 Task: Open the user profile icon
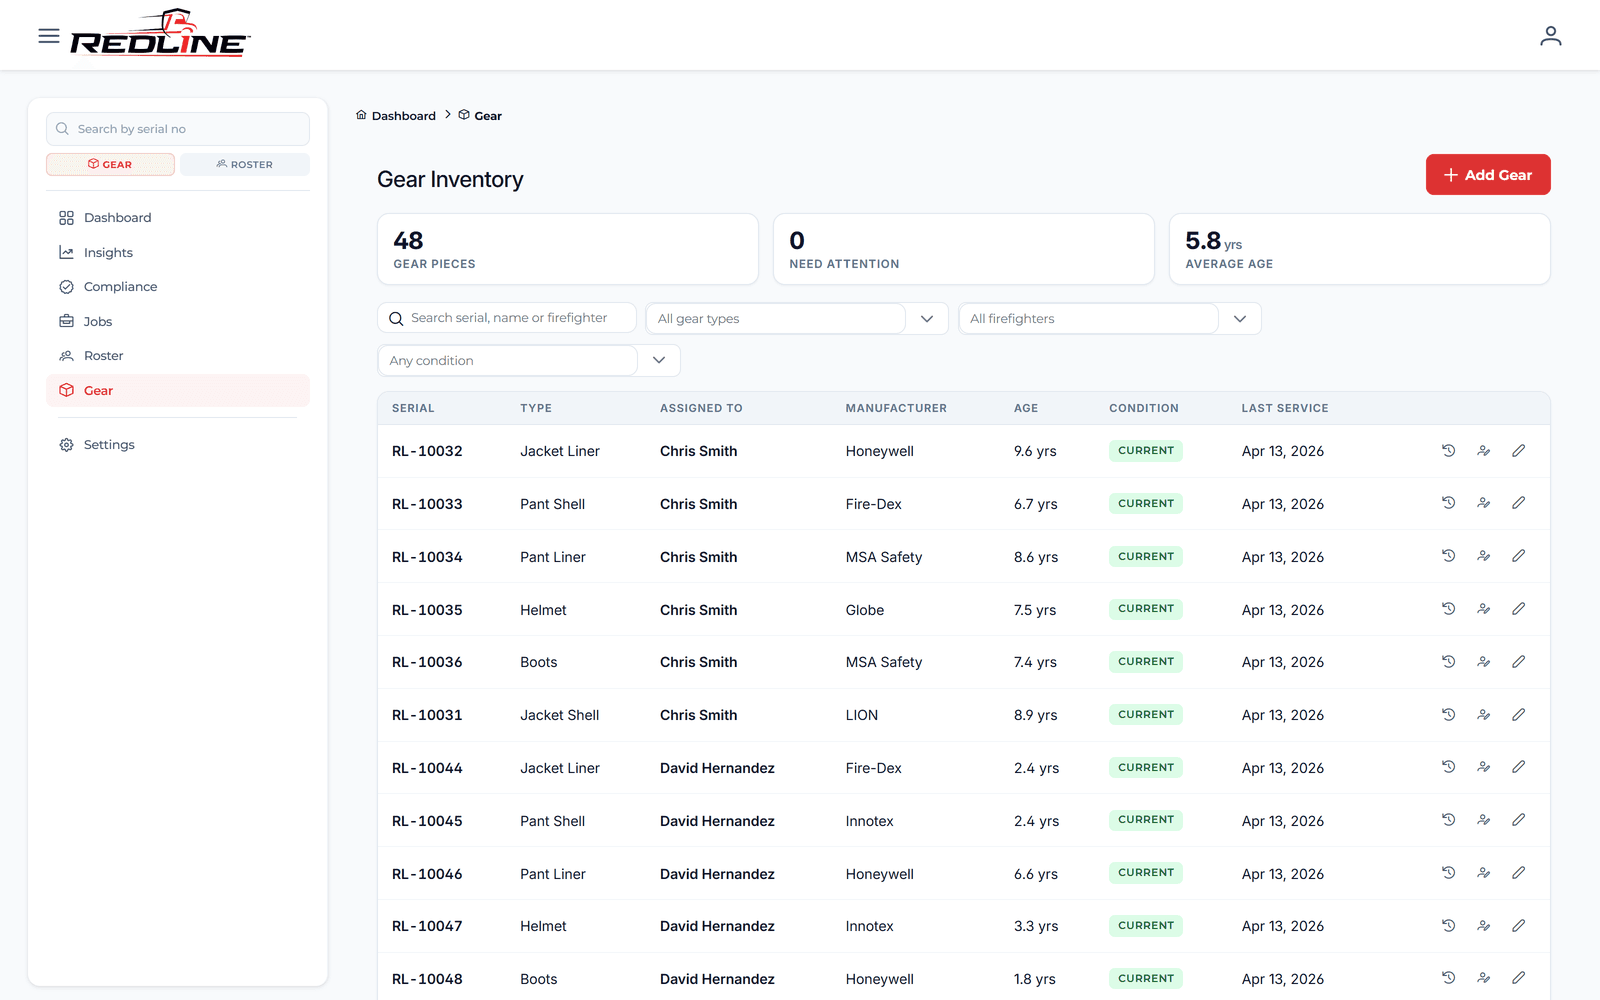point(1551,36)
